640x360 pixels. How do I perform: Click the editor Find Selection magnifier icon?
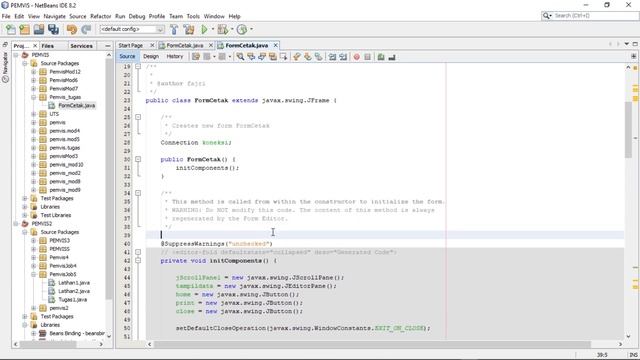(240, 57)
